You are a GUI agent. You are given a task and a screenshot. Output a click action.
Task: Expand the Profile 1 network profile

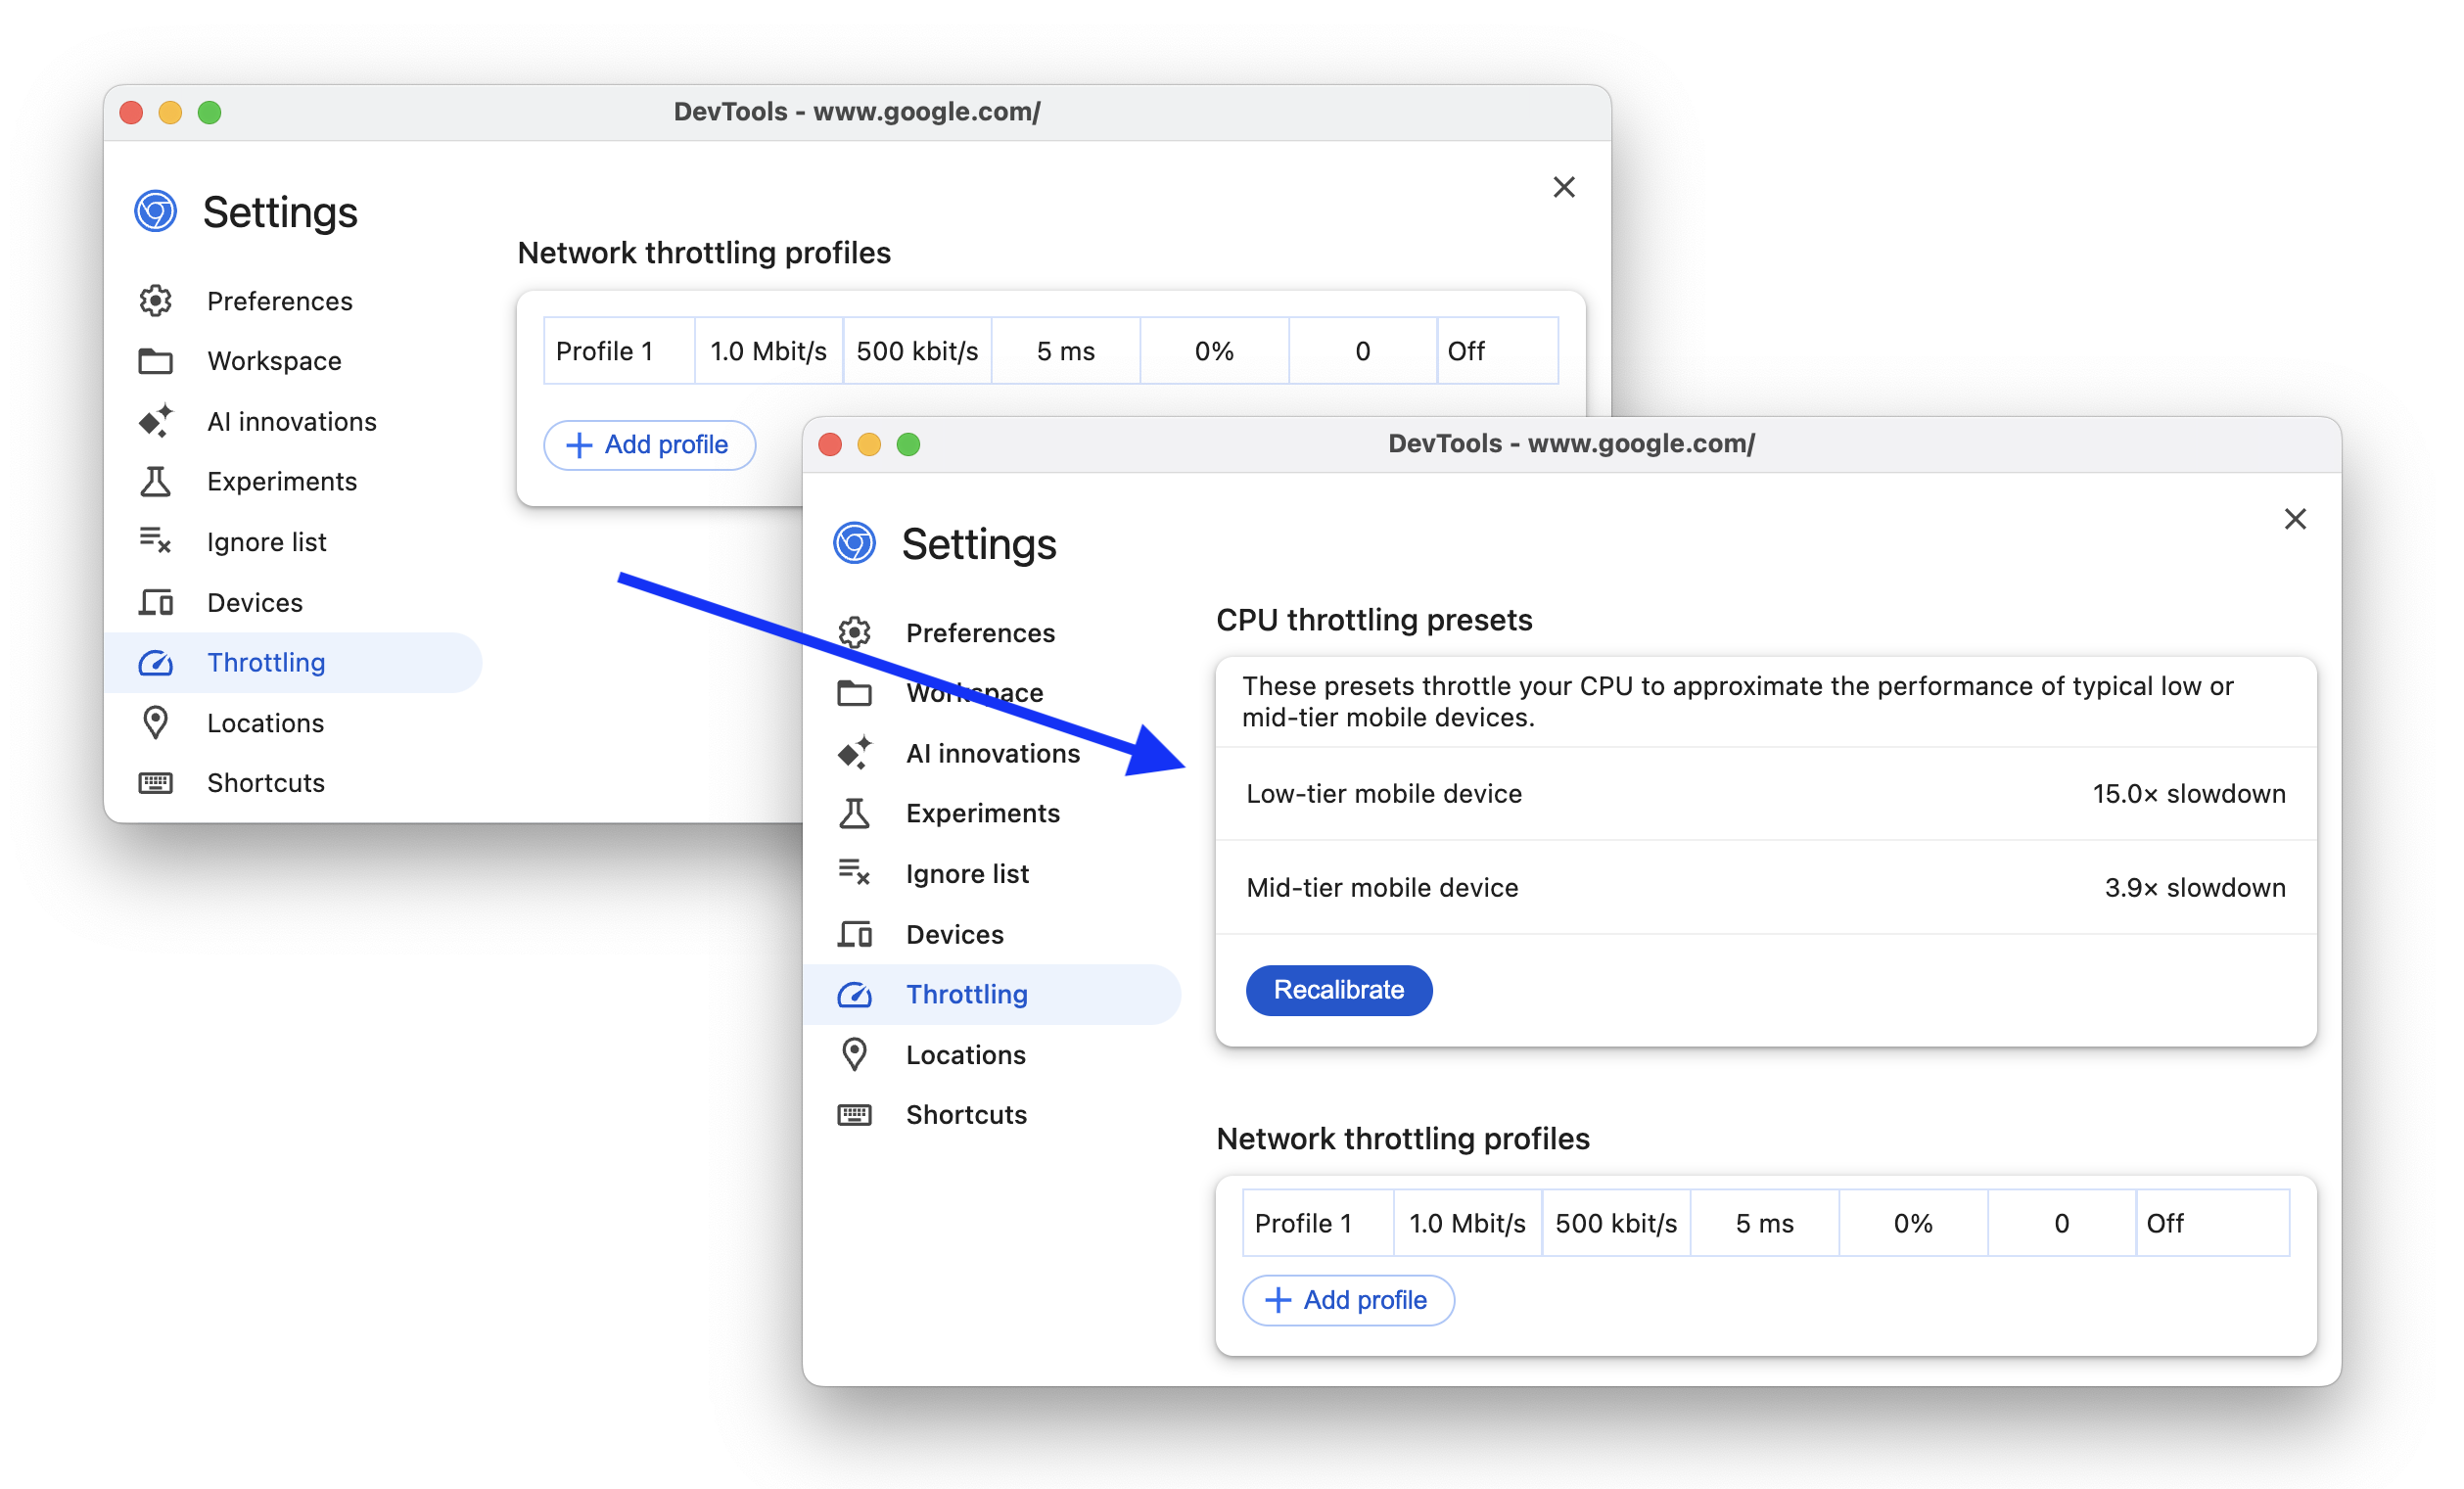1301,1222
